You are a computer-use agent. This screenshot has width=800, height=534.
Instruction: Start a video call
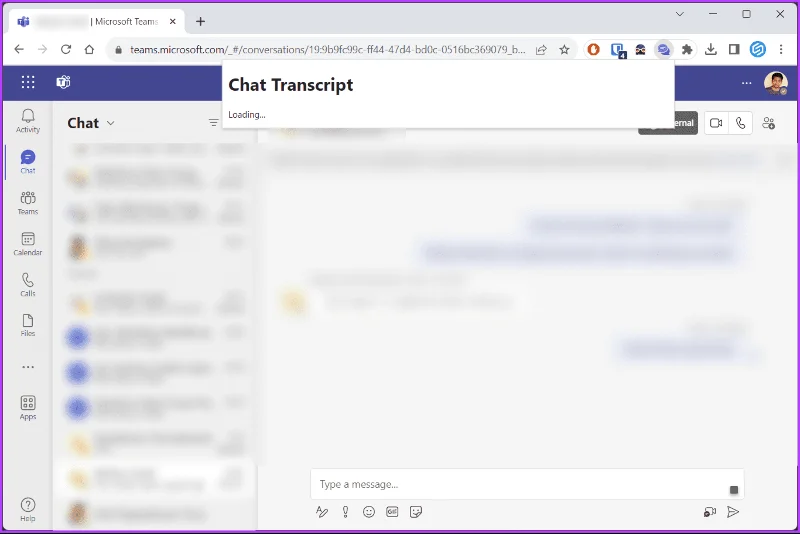716,123
